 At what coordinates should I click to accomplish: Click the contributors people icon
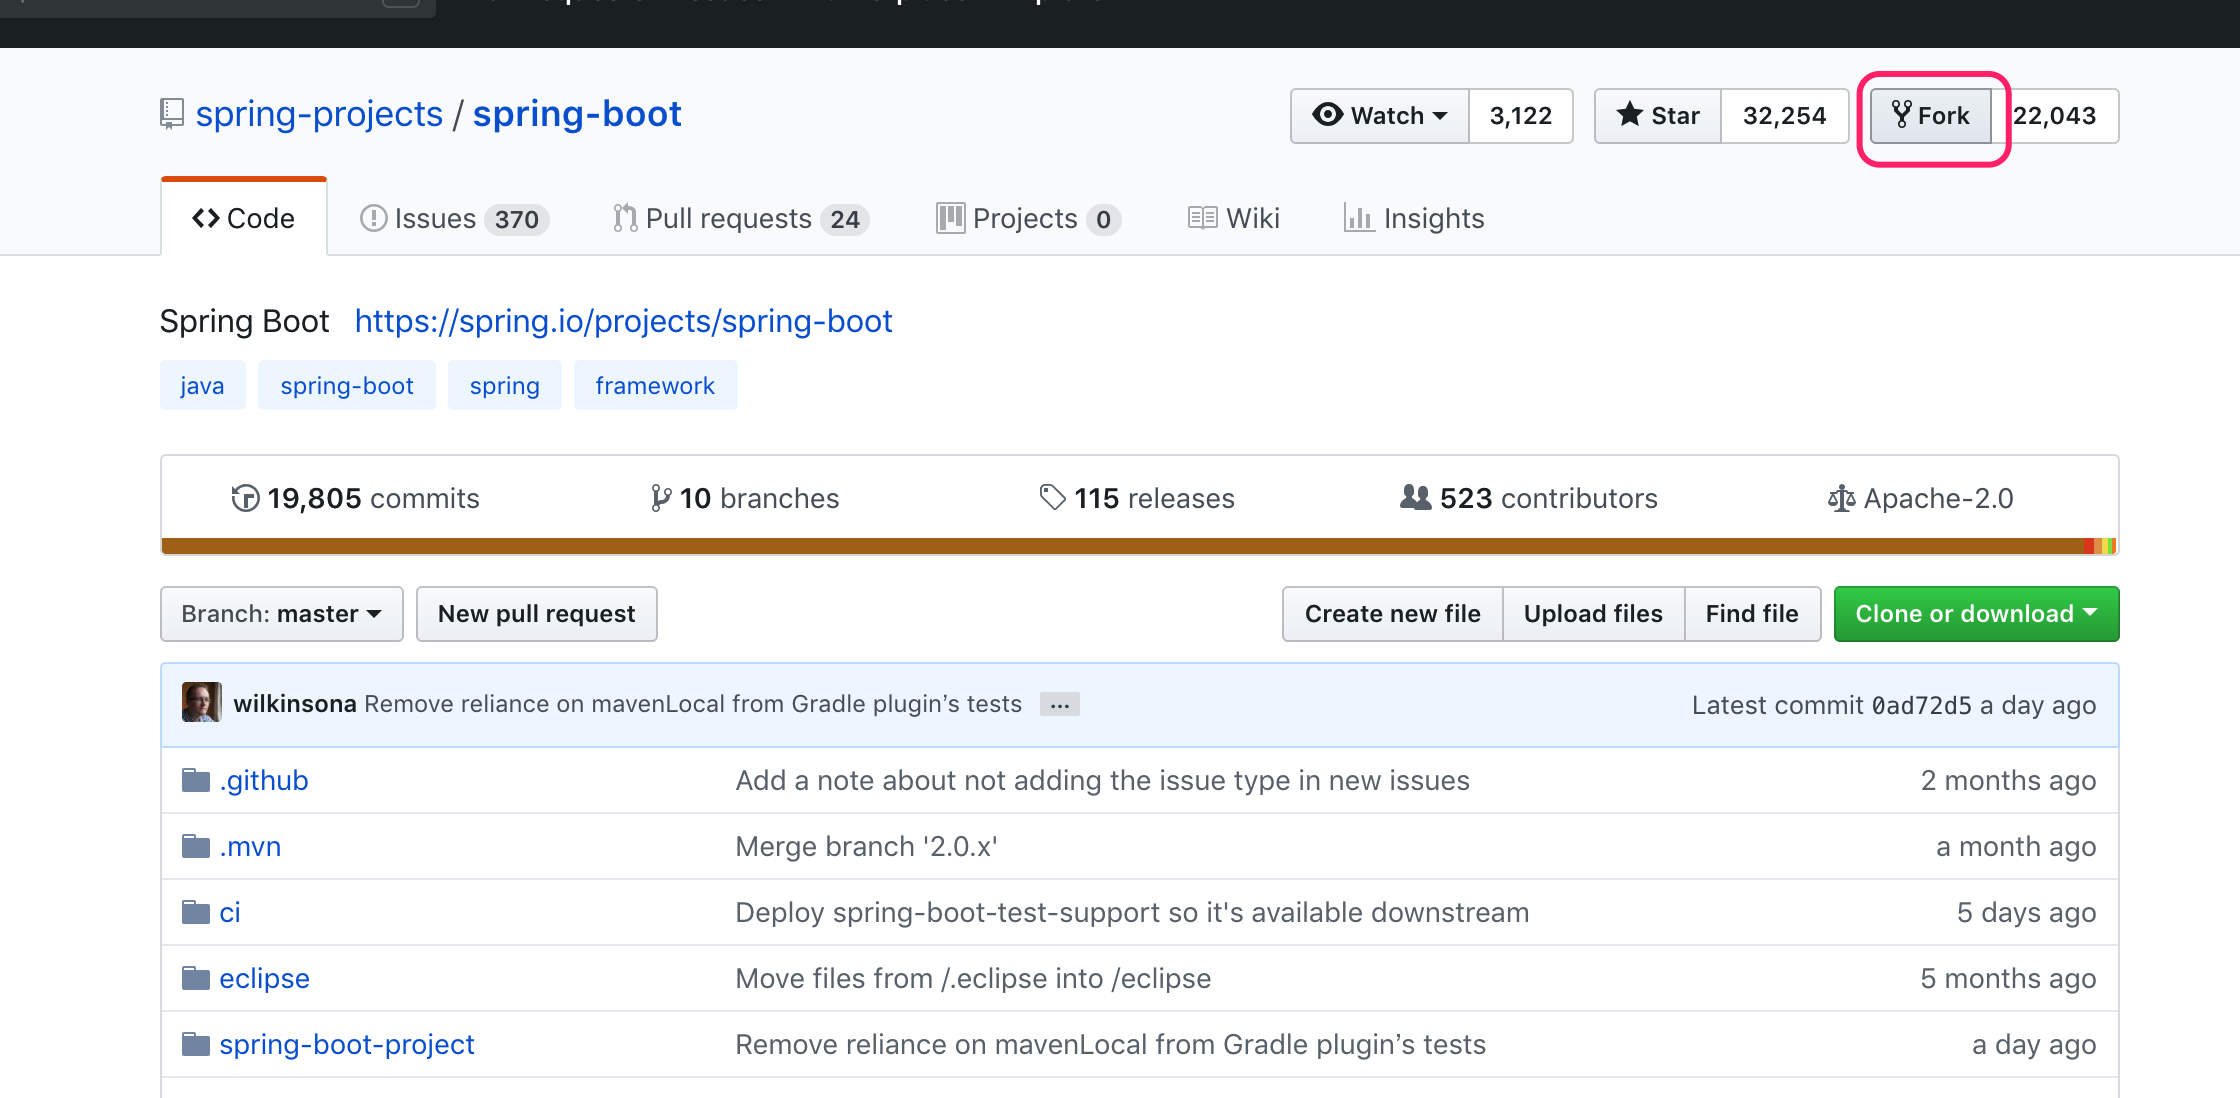point(1415,497)
